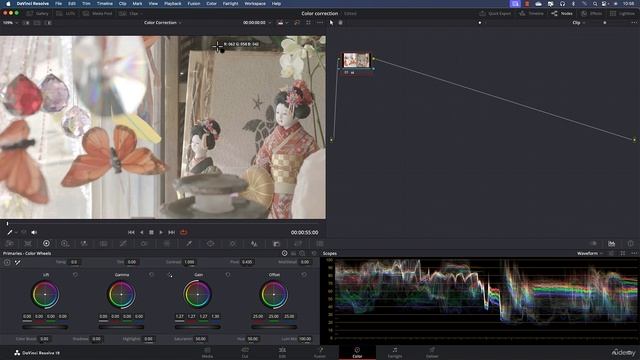Screen dimensions: 640x360
Task: Open the macOS Control Center icon
Action: point(604,4)
